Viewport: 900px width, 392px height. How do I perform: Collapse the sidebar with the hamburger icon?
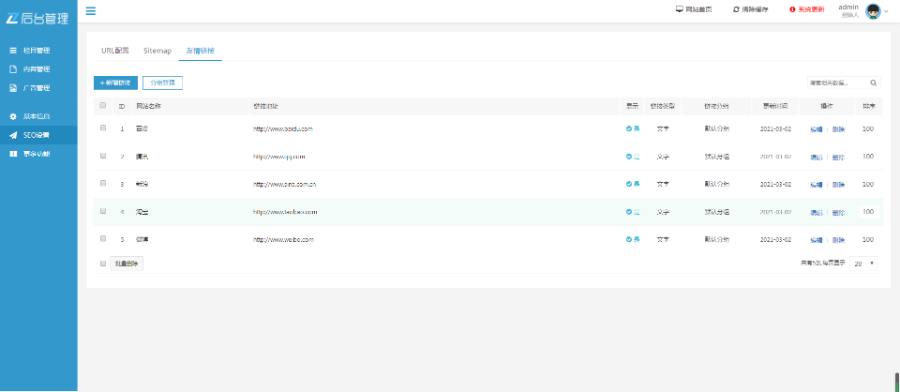(x=91, y=11)
